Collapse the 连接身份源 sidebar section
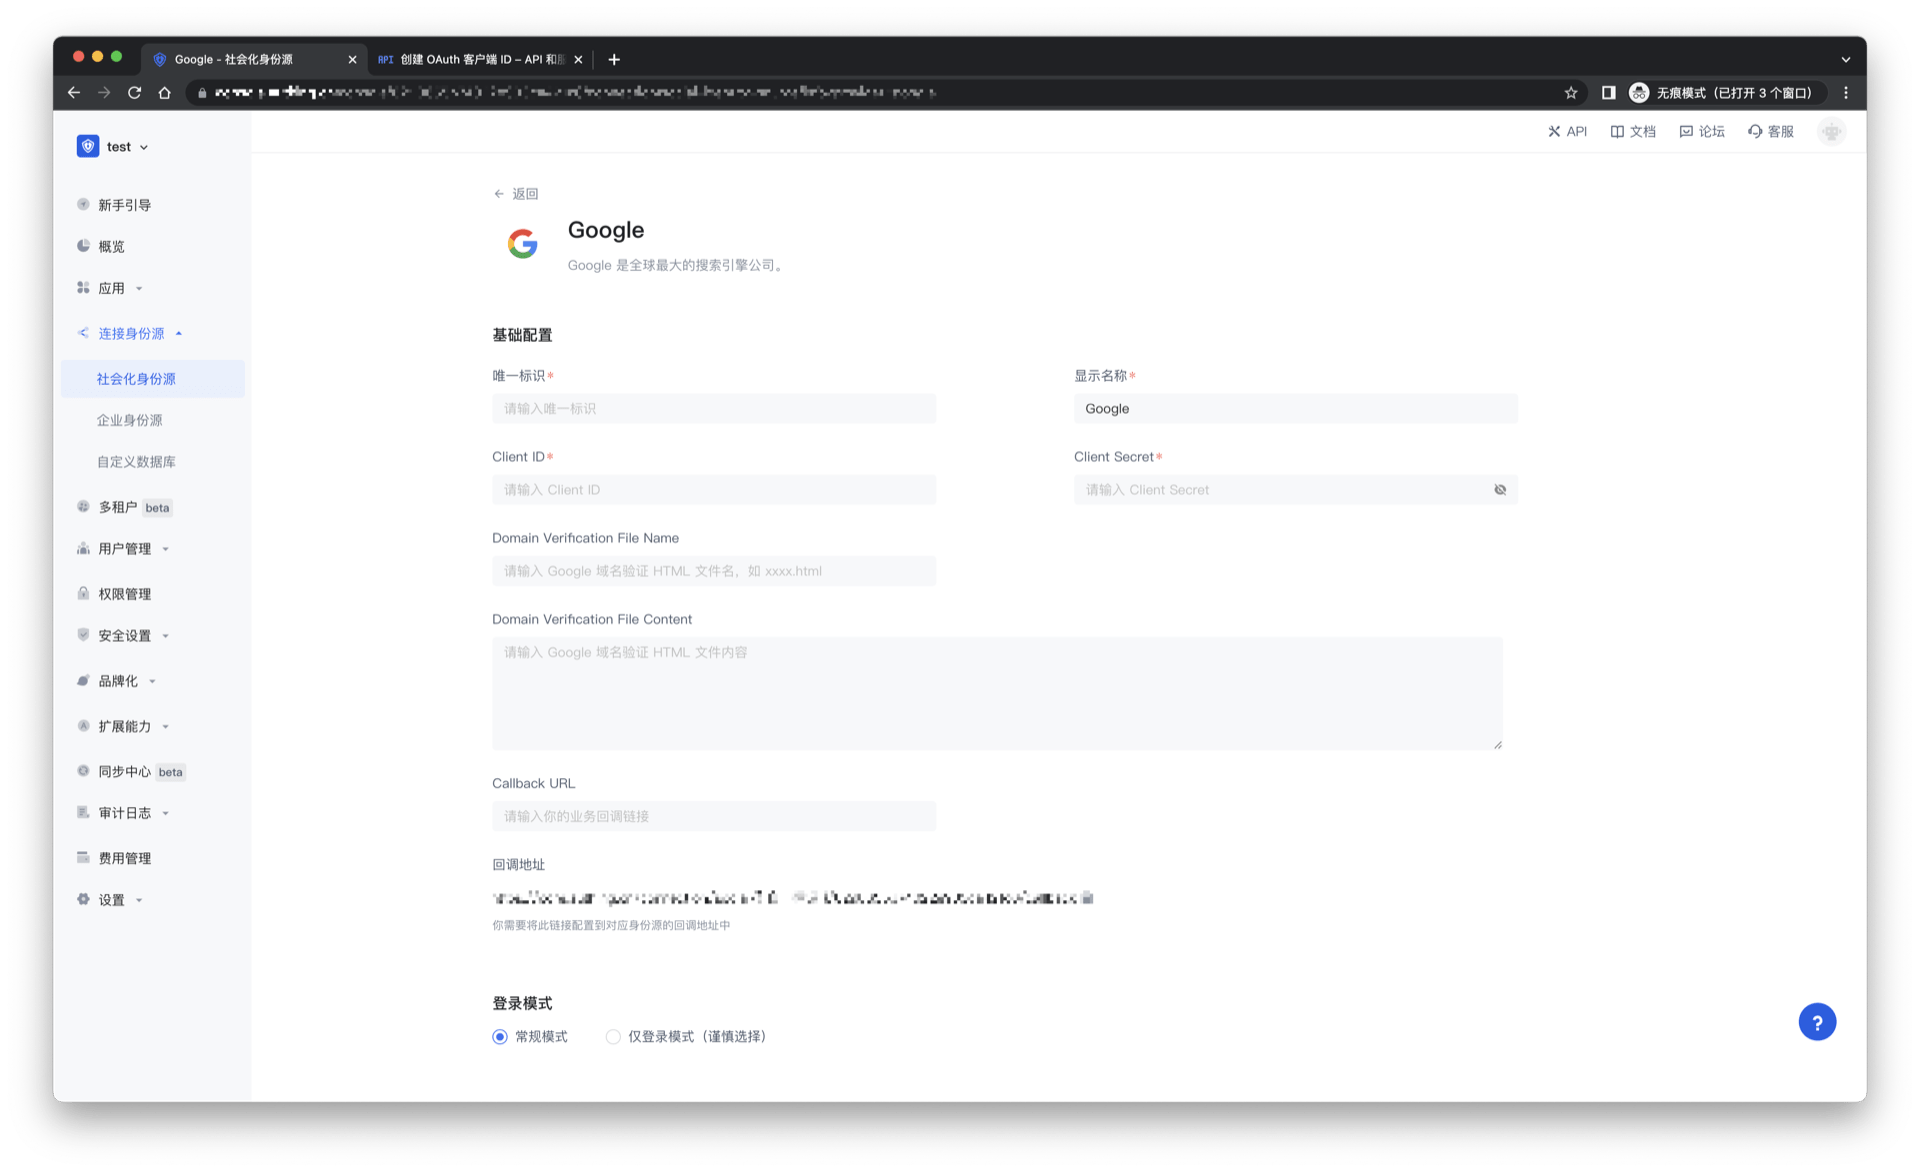 click(131, 333)
